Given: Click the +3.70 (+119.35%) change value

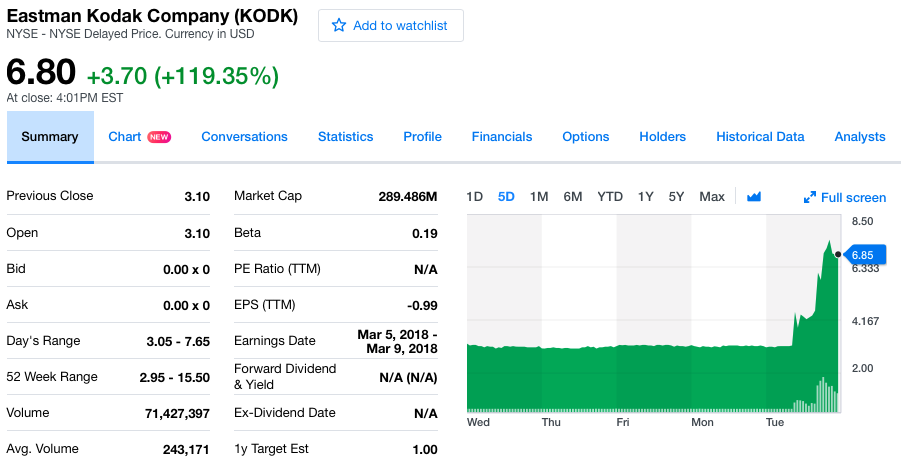Looking at the screenshot, I should tap(183, 76).
